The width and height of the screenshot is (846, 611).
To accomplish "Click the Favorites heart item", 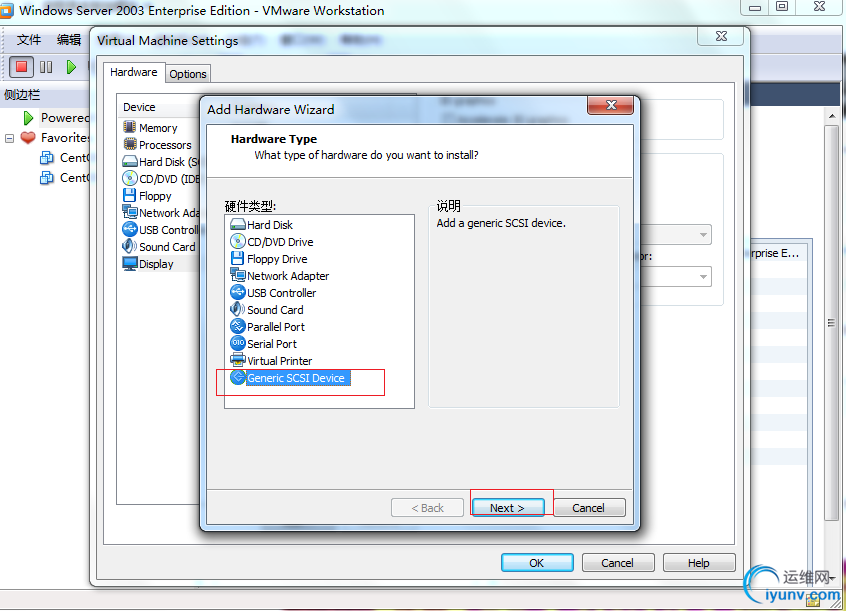I will pyautogui.click(x=54, y=138).
